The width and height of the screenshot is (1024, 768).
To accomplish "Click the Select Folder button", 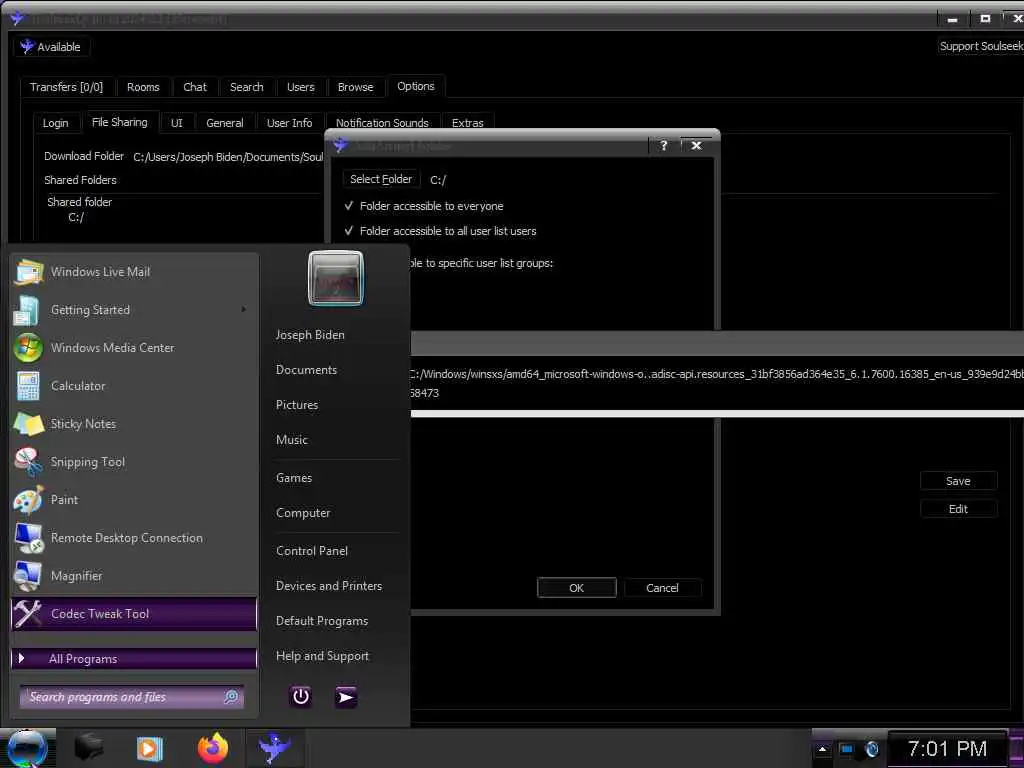I will pyautogui.click(x=381, y=179).
